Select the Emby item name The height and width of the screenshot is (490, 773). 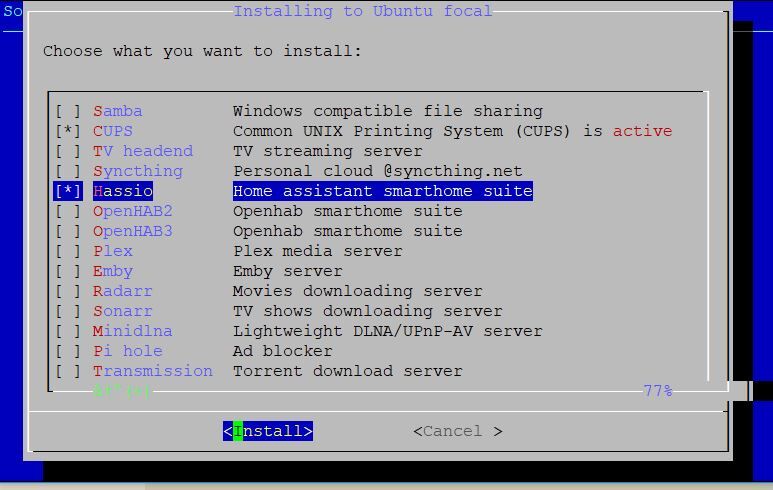pyautogui.click(x=113, y=272)
